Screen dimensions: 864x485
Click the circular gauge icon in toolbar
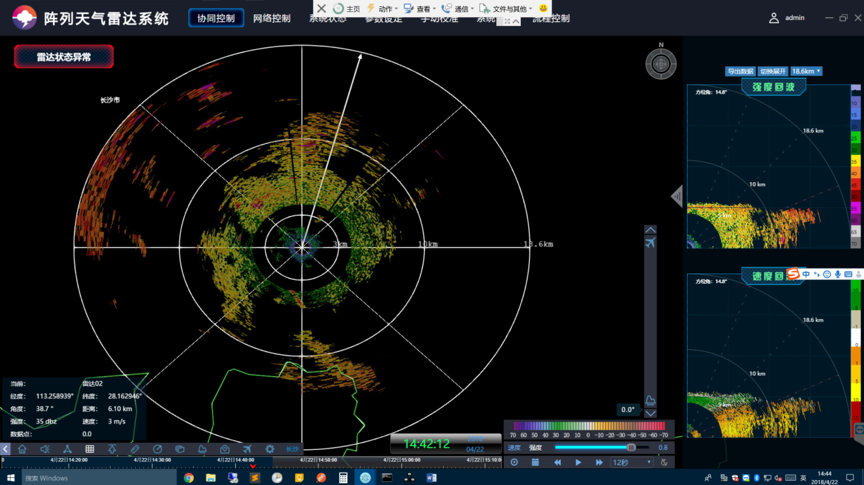pos(157,449)
